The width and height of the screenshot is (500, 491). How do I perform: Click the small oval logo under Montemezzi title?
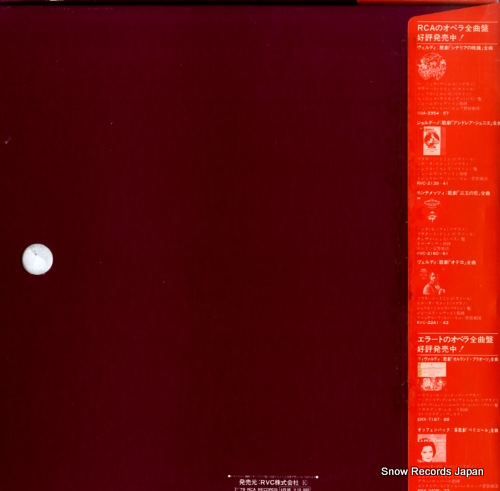(432, 202)
